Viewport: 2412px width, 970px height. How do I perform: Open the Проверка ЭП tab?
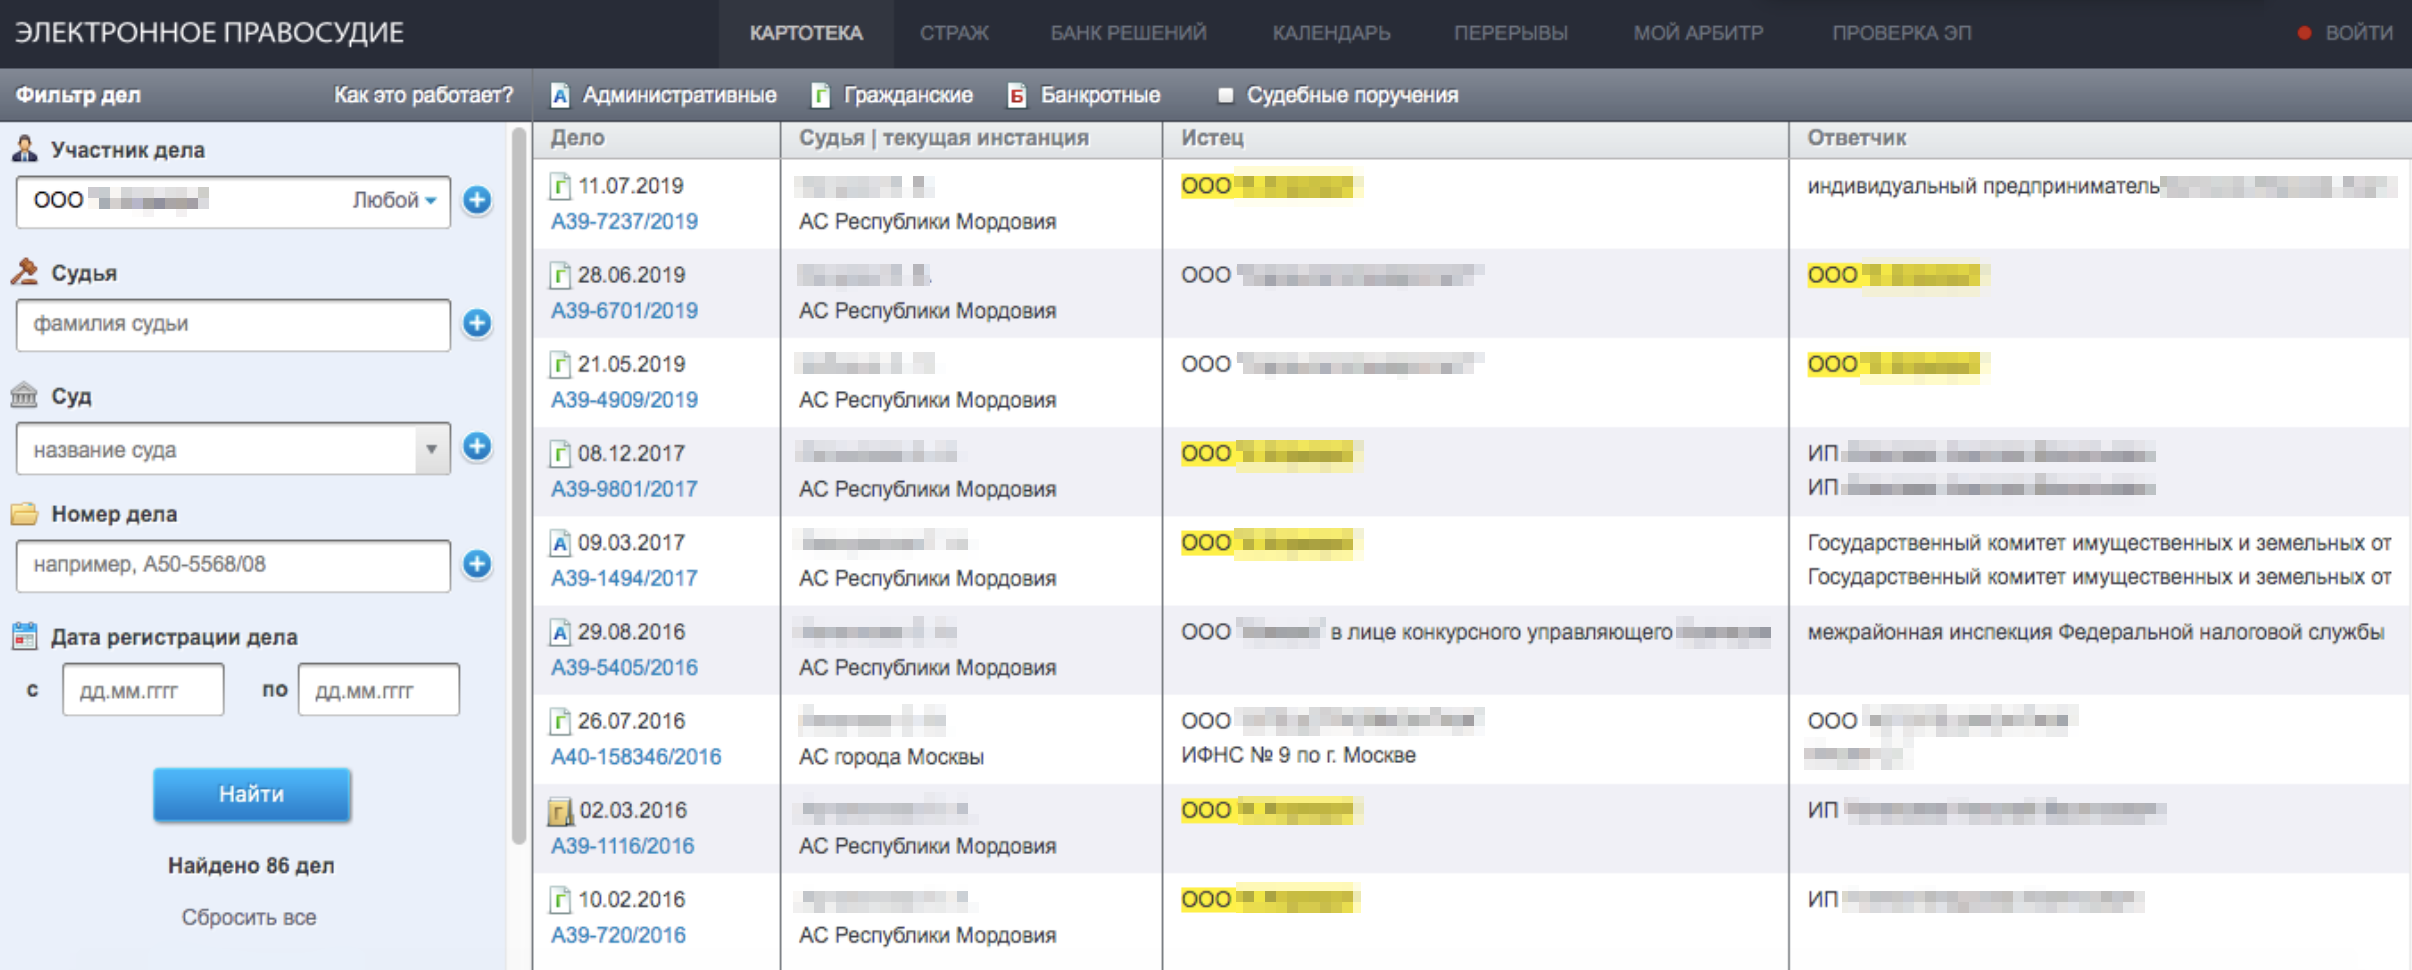[x=1901, y=33]
